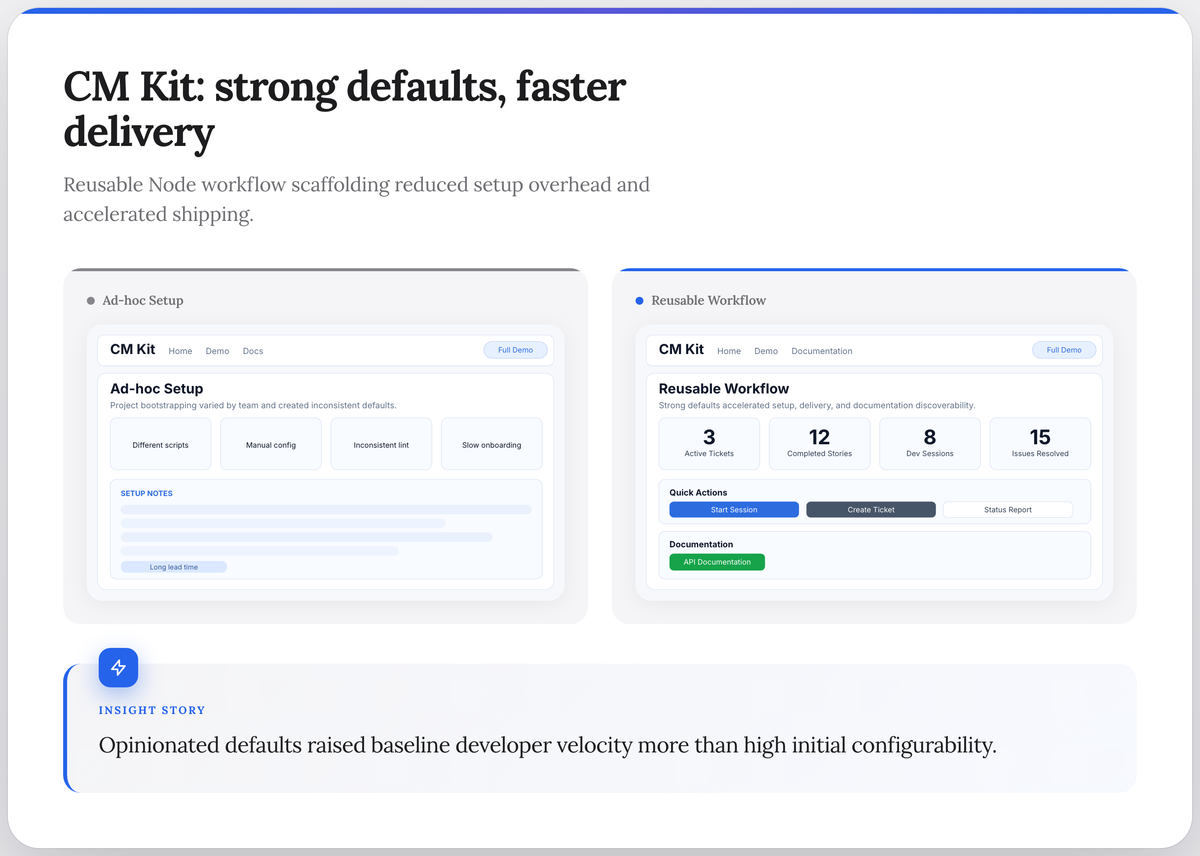Click the blue status dot beside Reusable Workflow

pos(637,300)
